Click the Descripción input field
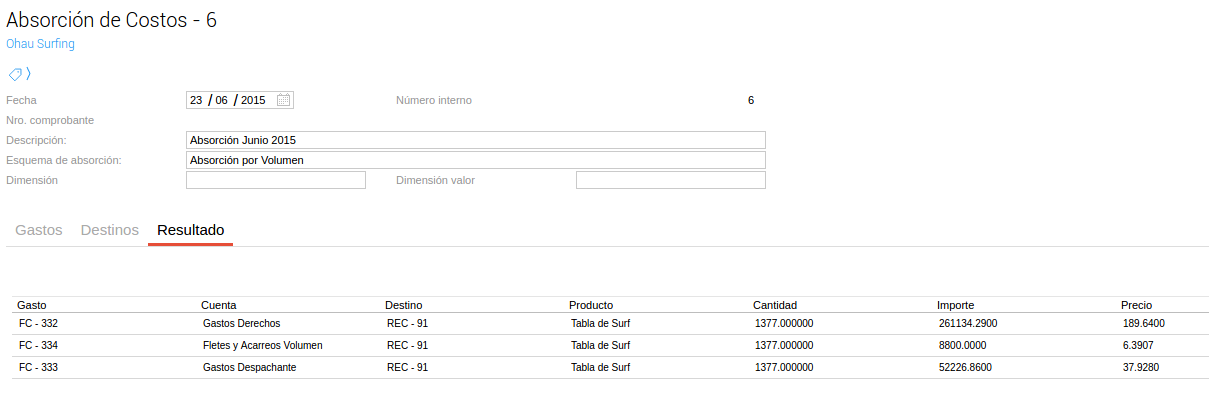The height and width of the screenshot is (396, 1209). click(x=476, y=140)
